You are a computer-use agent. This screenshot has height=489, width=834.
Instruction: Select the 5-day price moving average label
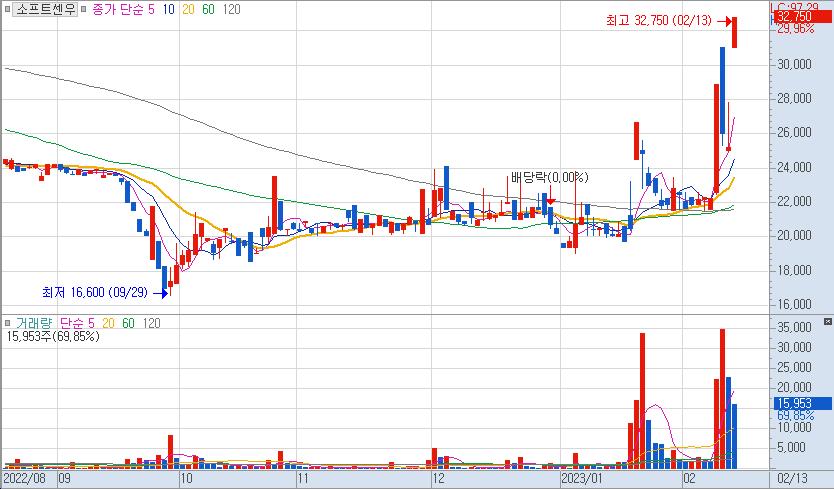point(152,9)
